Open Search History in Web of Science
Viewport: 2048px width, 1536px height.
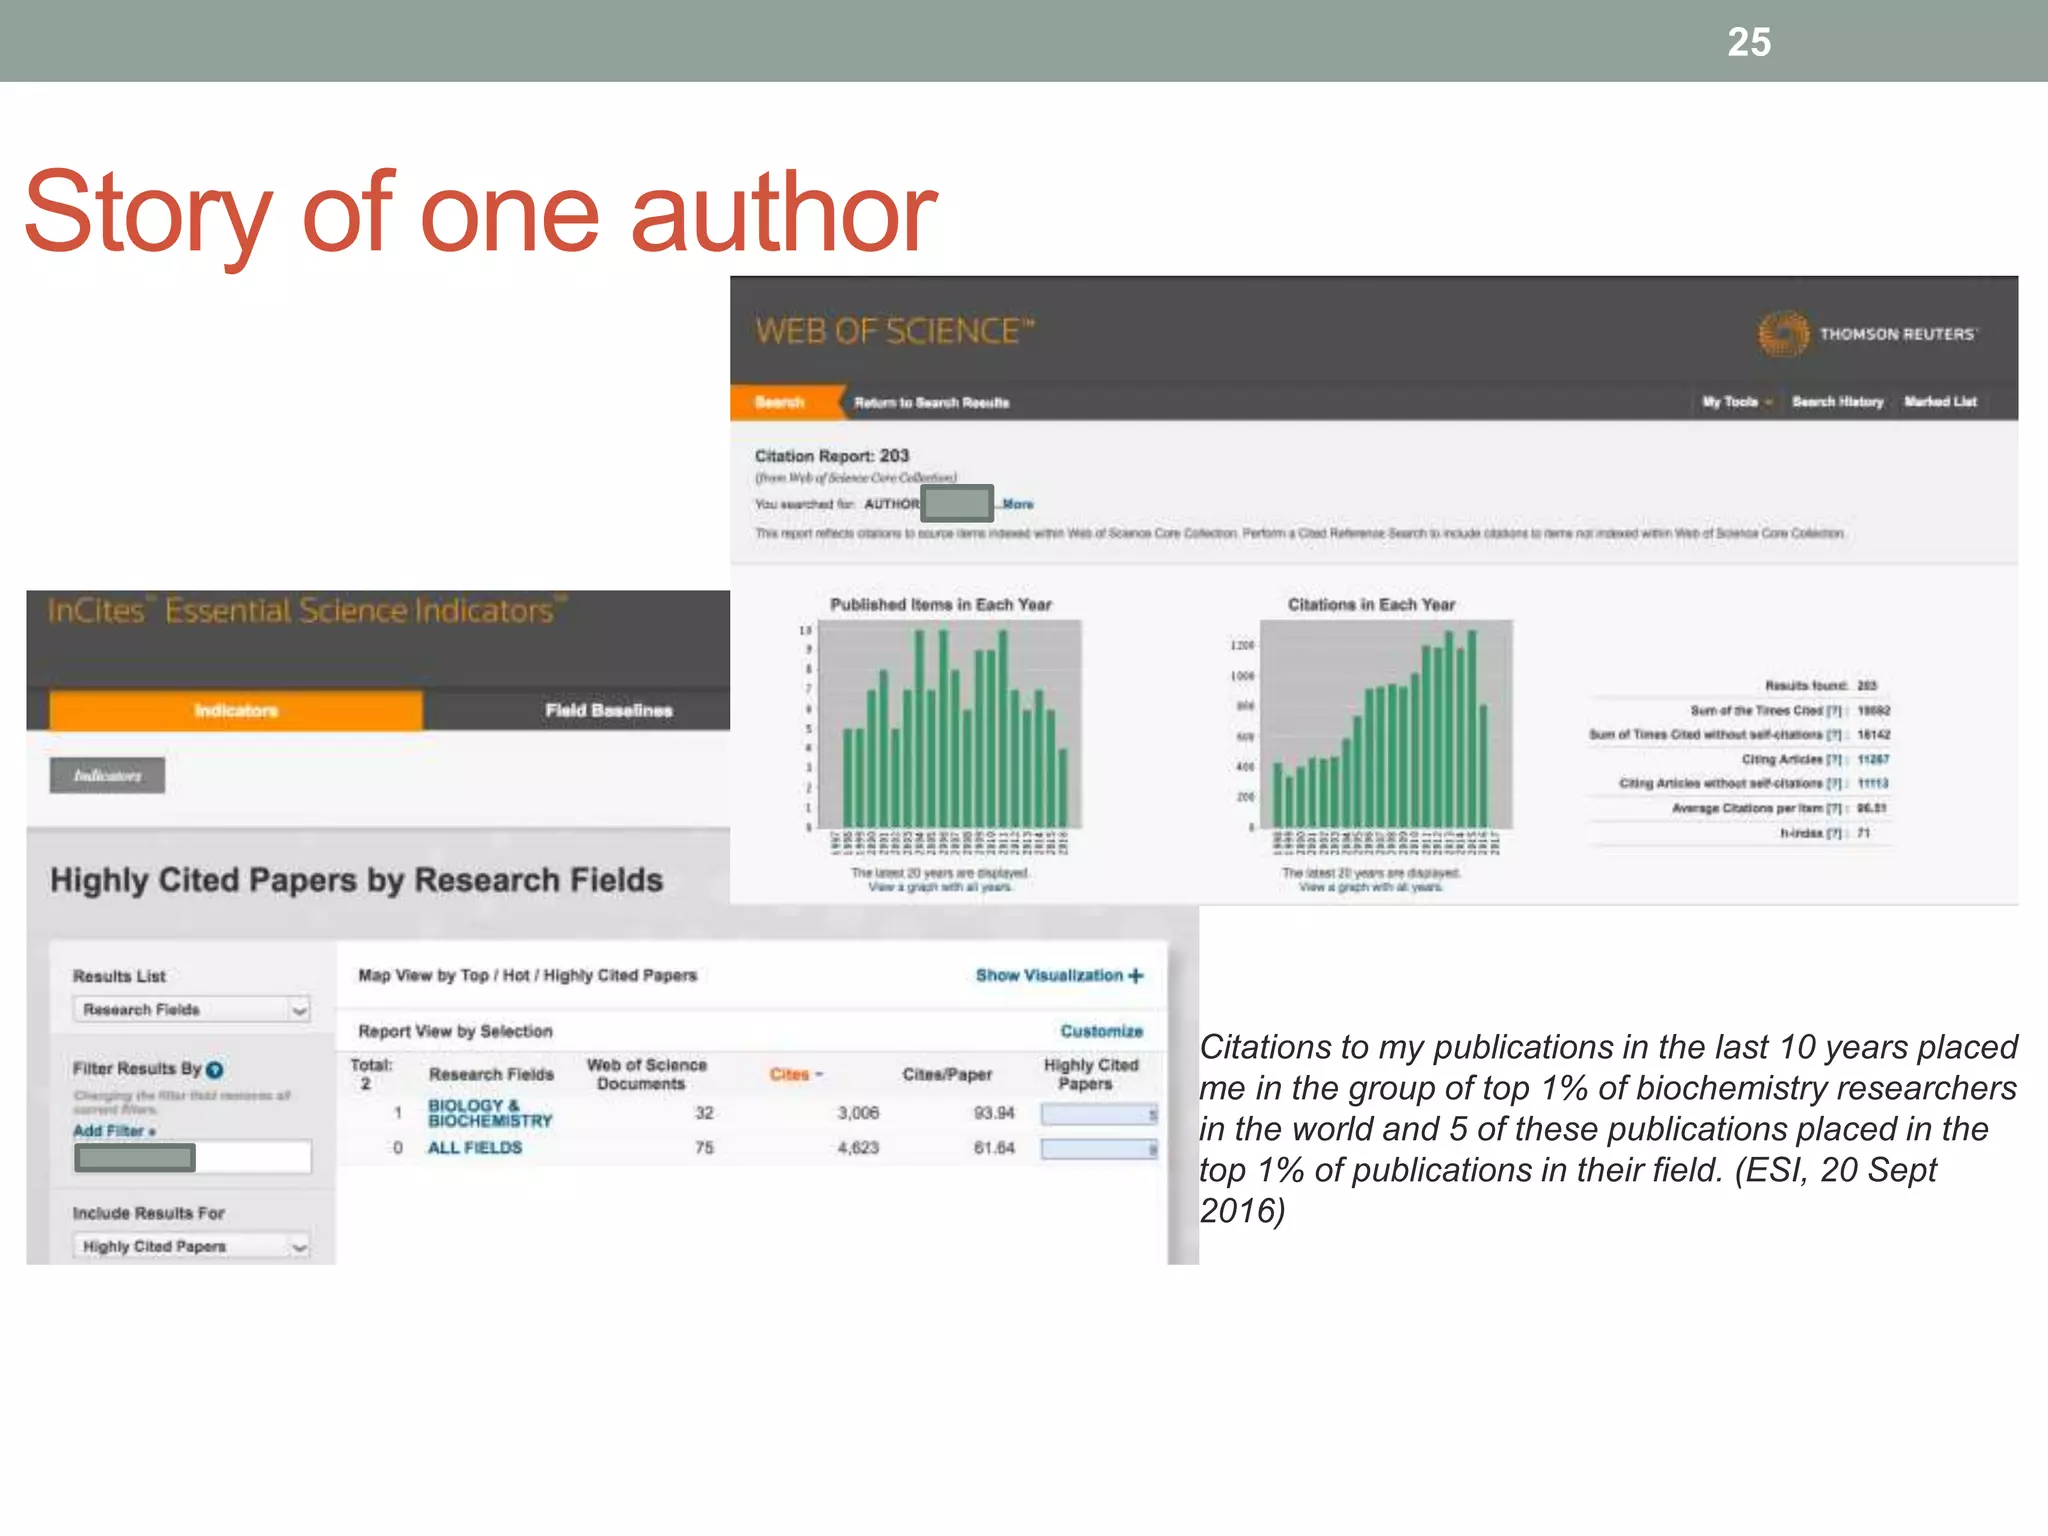click(1838, 402)
